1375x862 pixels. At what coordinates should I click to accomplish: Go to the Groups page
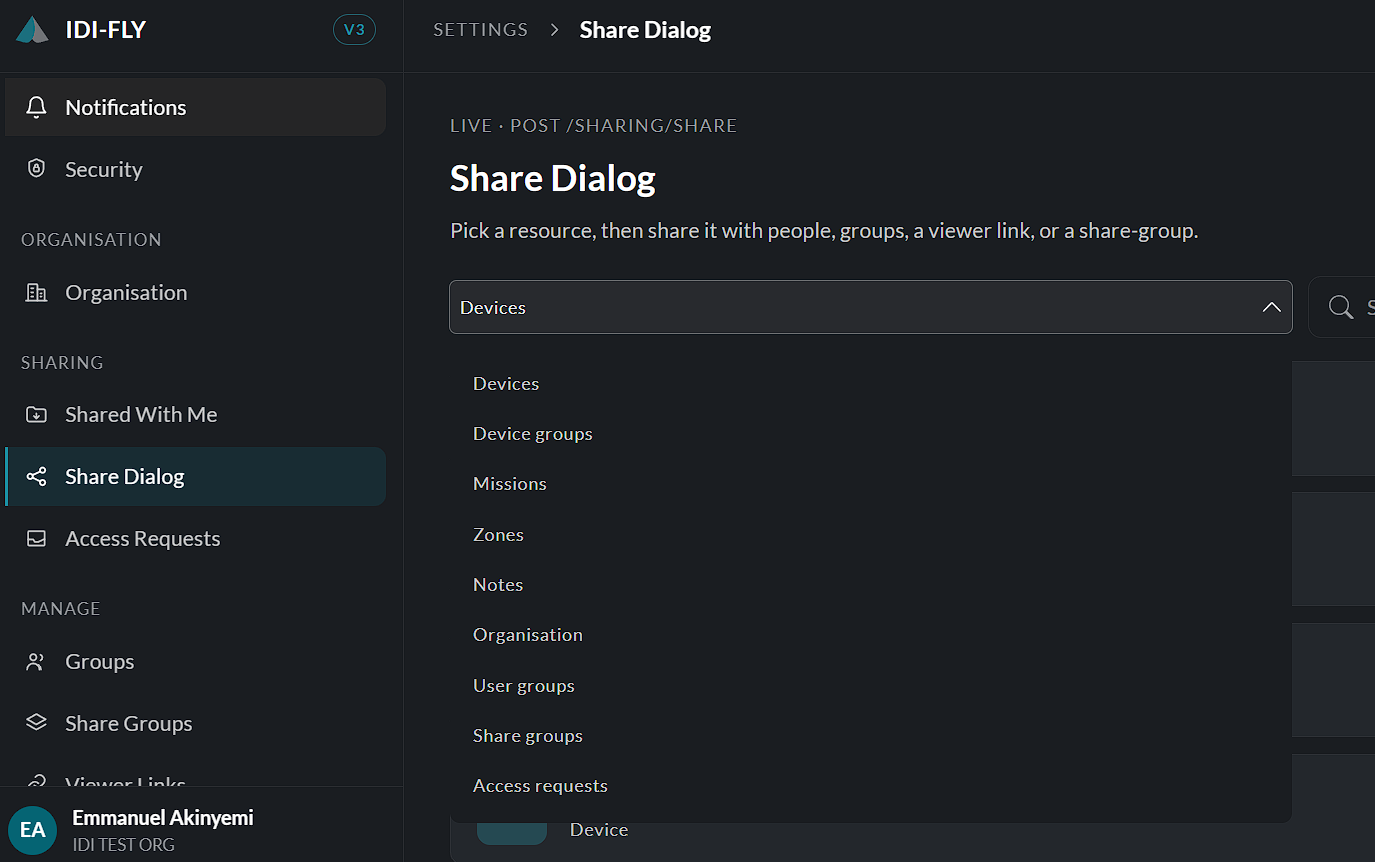click(x=195, y=661)
